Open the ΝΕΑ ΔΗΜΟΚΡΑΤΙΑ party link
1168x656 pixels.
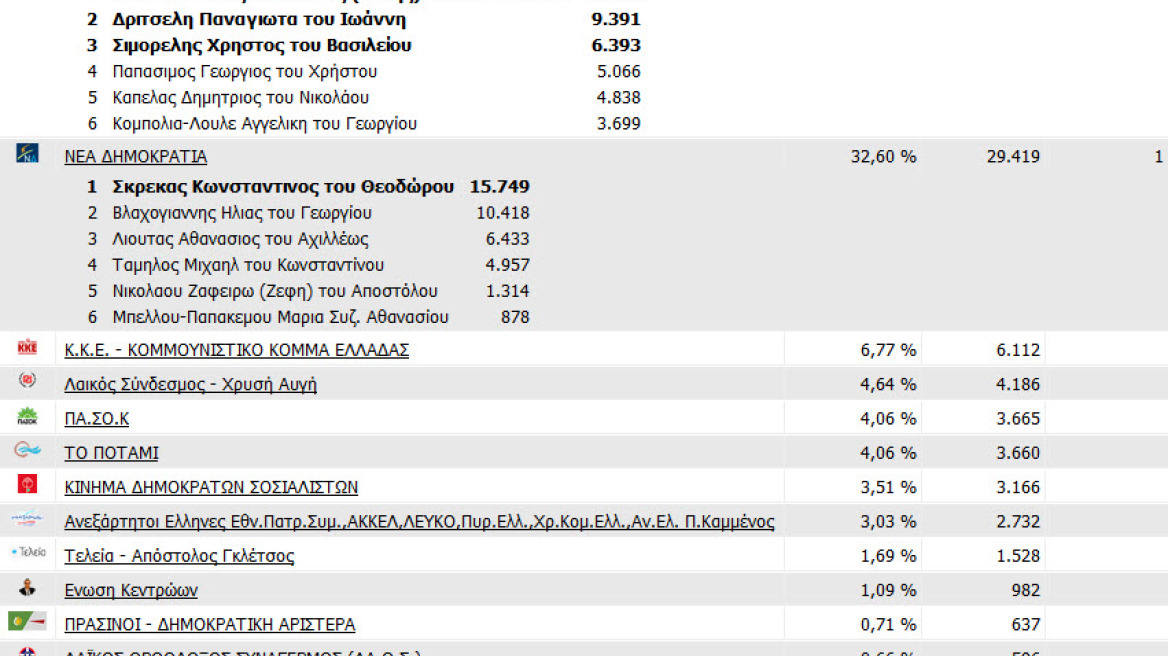[136, 156]
